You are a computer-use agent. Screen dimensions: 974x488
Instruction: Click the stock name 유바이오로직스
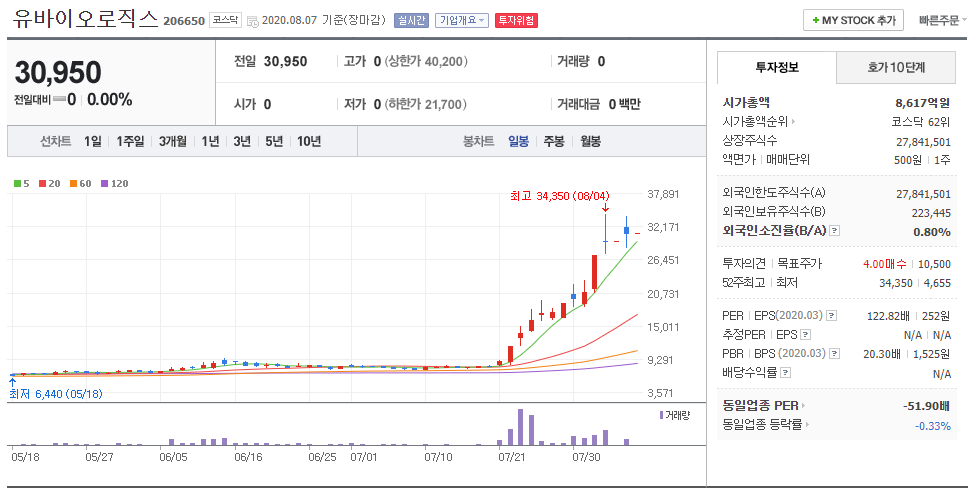(86, 19)
